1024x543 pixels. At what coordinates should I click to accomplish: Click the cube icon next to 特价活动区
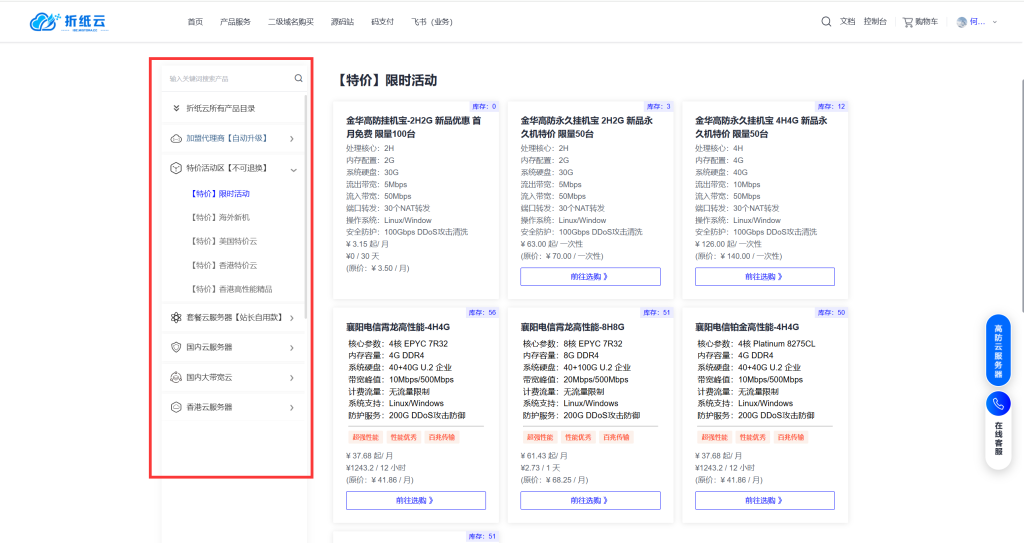coord(176,168)
